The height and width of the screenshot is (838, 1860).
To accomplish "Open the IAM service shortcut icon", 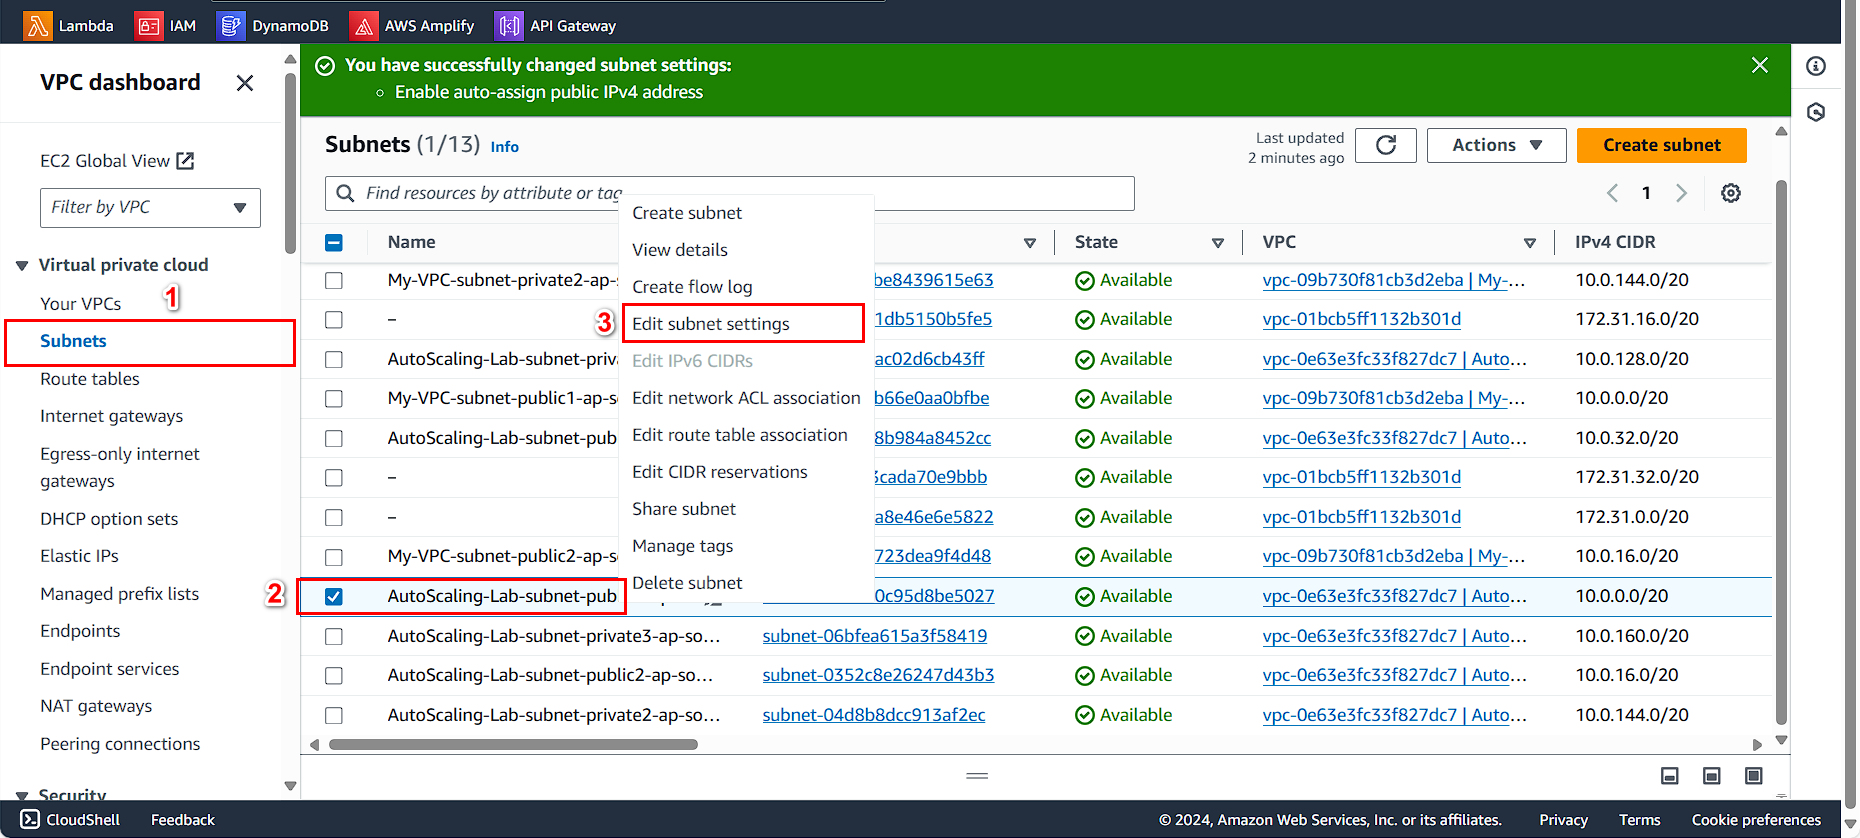I will pyautogui.click(x=148, y=26).
